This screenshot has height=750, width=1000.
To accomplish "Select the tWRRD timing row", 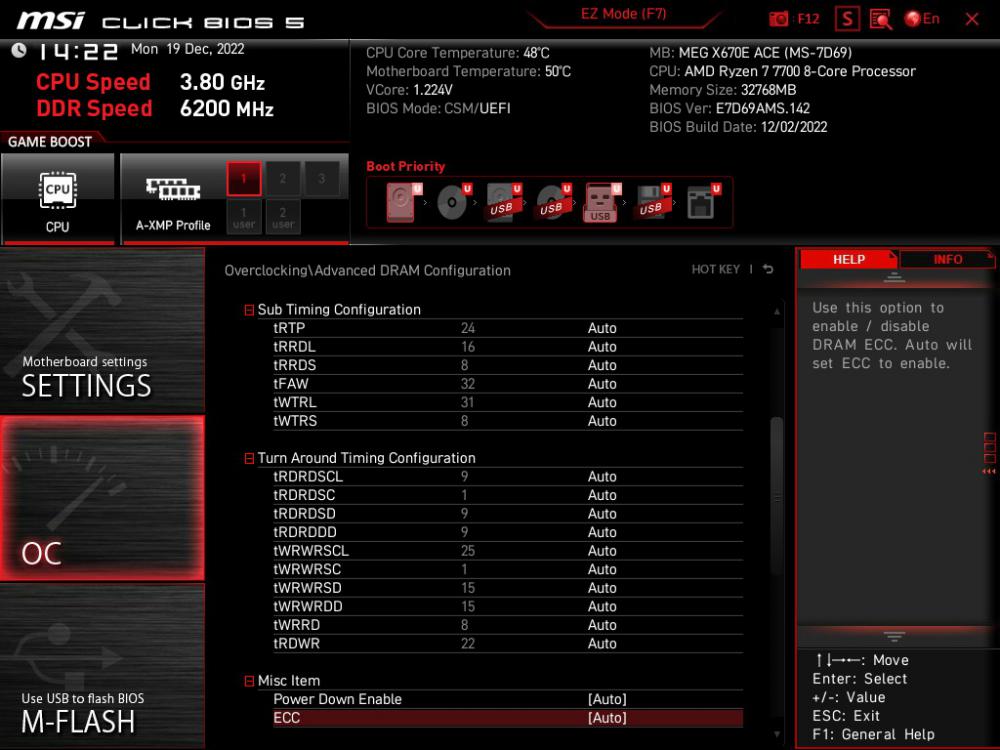I will (508, 624).
